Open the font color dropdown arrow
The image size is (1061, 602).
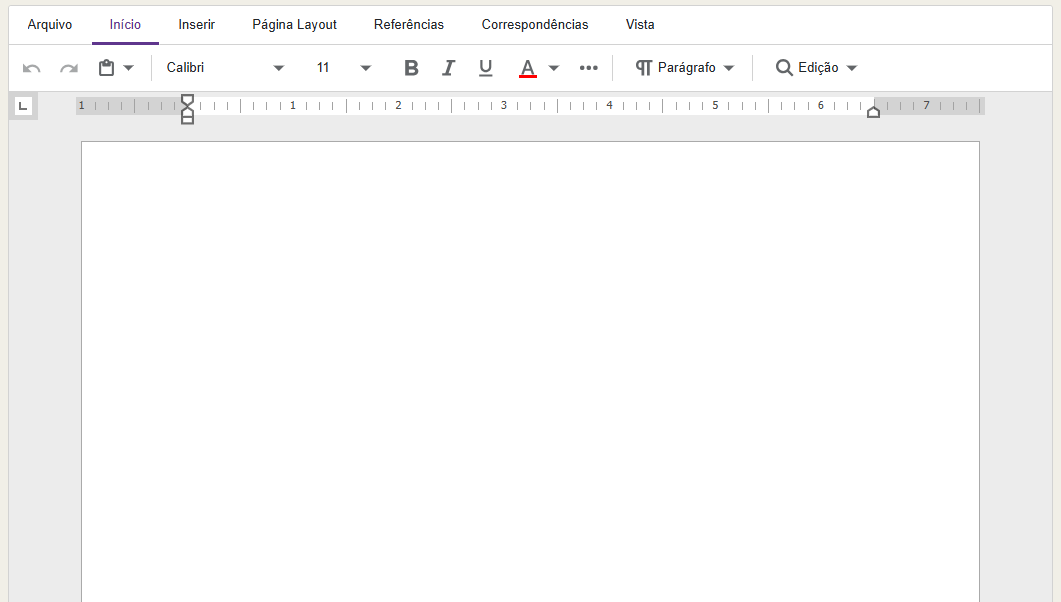[x=554, y=68]
